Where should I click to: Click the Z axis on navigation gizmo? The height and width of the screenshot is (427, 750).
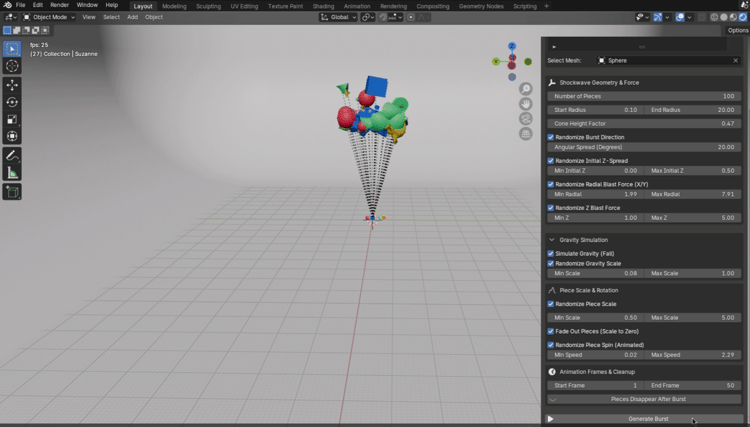pos(512,46)
